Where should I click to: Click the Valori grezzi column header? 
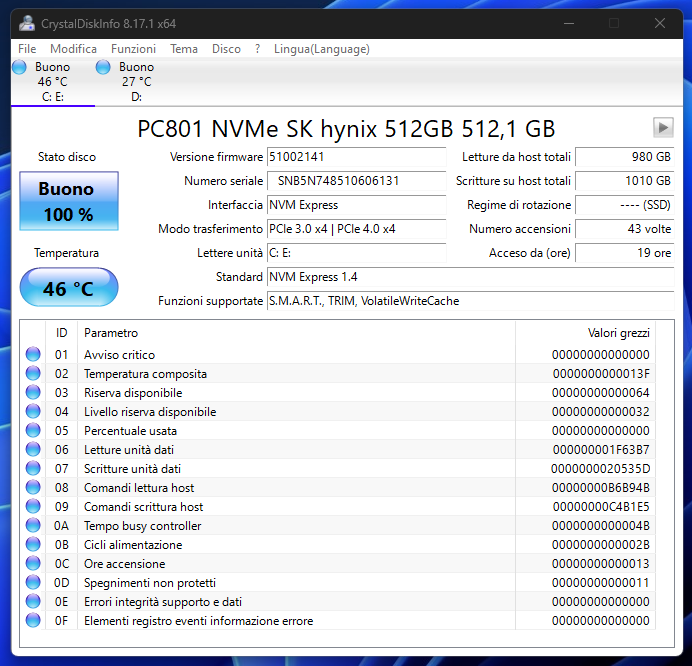[585, 333]
